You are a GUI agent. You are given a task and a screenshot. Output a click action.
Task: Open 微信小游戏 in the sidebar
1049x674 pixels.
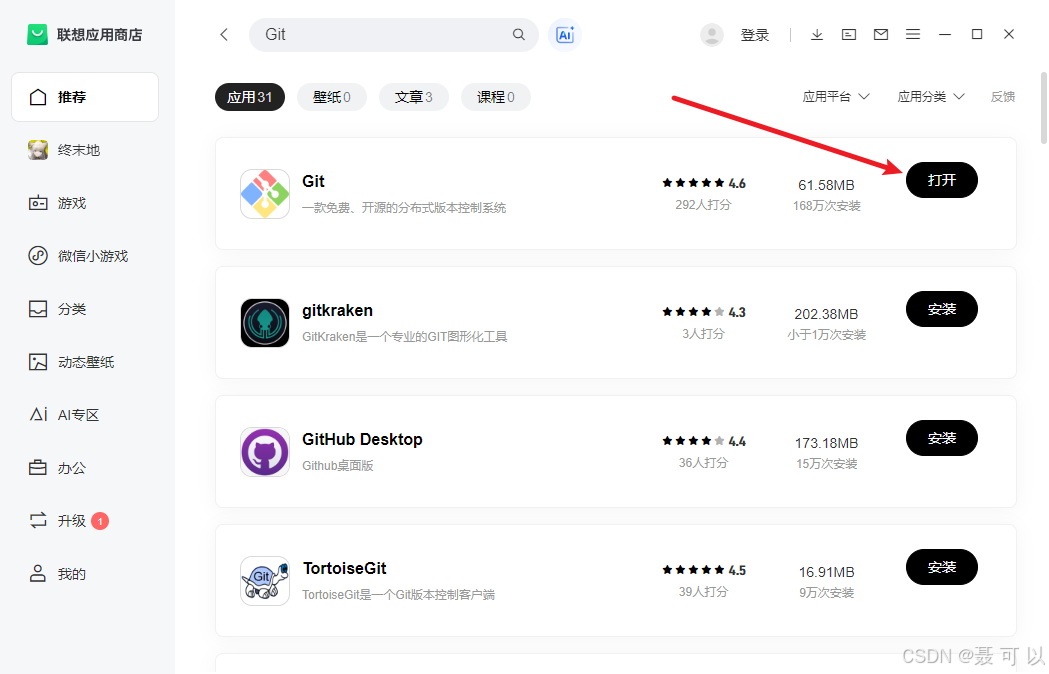point(85,256)
